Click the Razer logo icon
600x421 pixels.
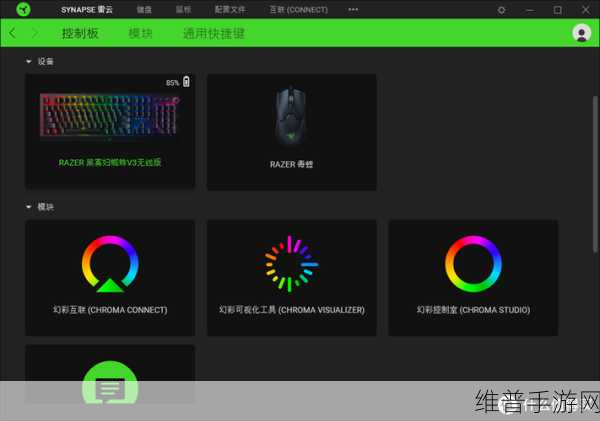(x=23, y=10)
